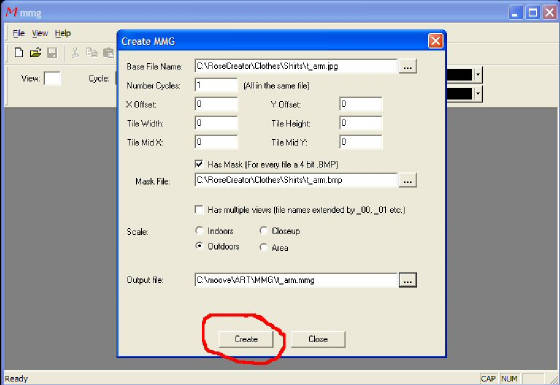The height and width of the screenshot is (385, 560).
Task: Click the Y Offset input field
Action: tap(360, 104)
